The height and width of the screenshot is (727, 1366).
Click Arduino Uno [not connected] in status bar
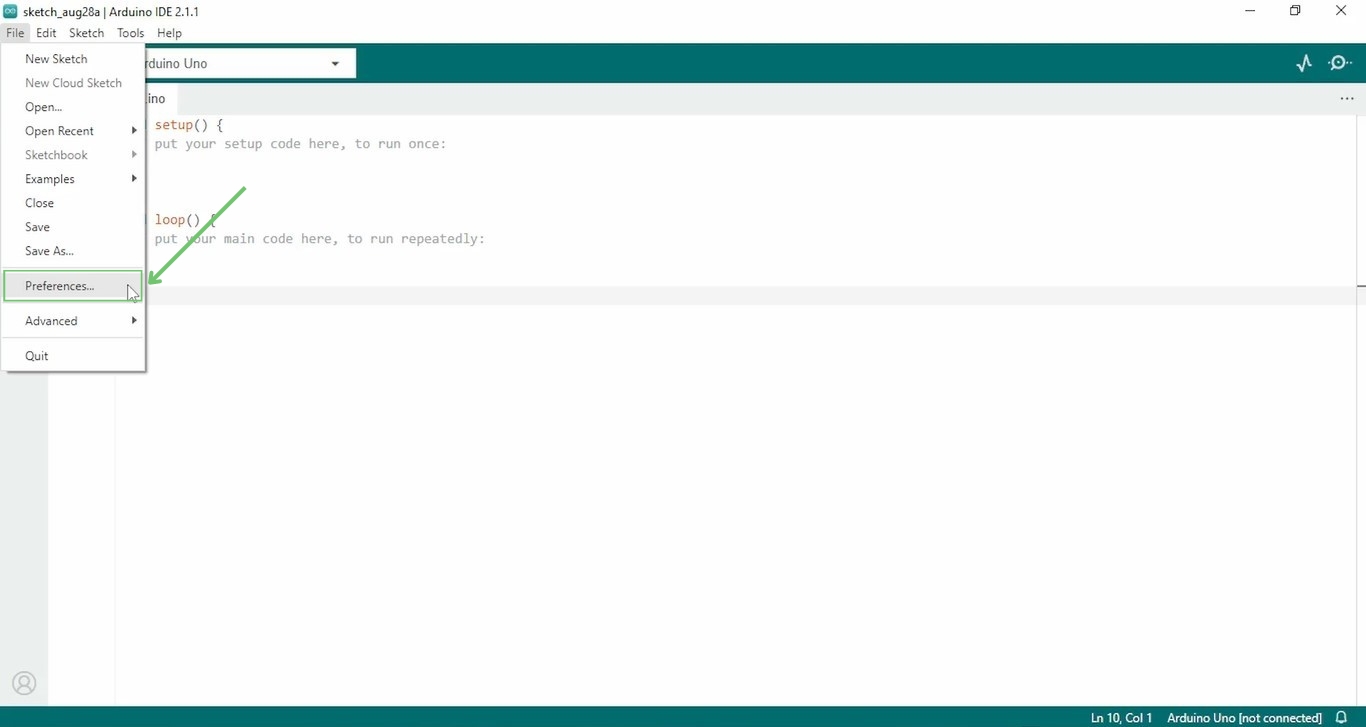click(x=1243, y=717)
